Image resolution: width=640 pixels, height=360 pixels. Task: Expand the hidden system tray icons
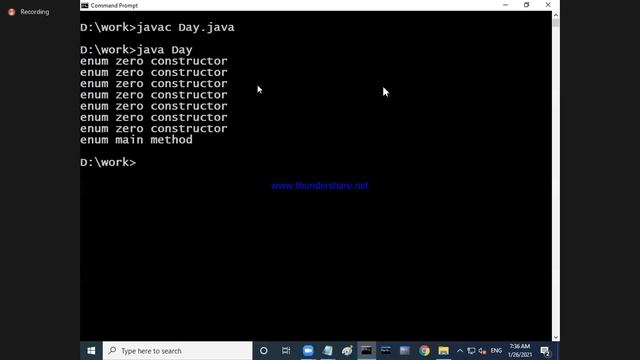[460, 351]
